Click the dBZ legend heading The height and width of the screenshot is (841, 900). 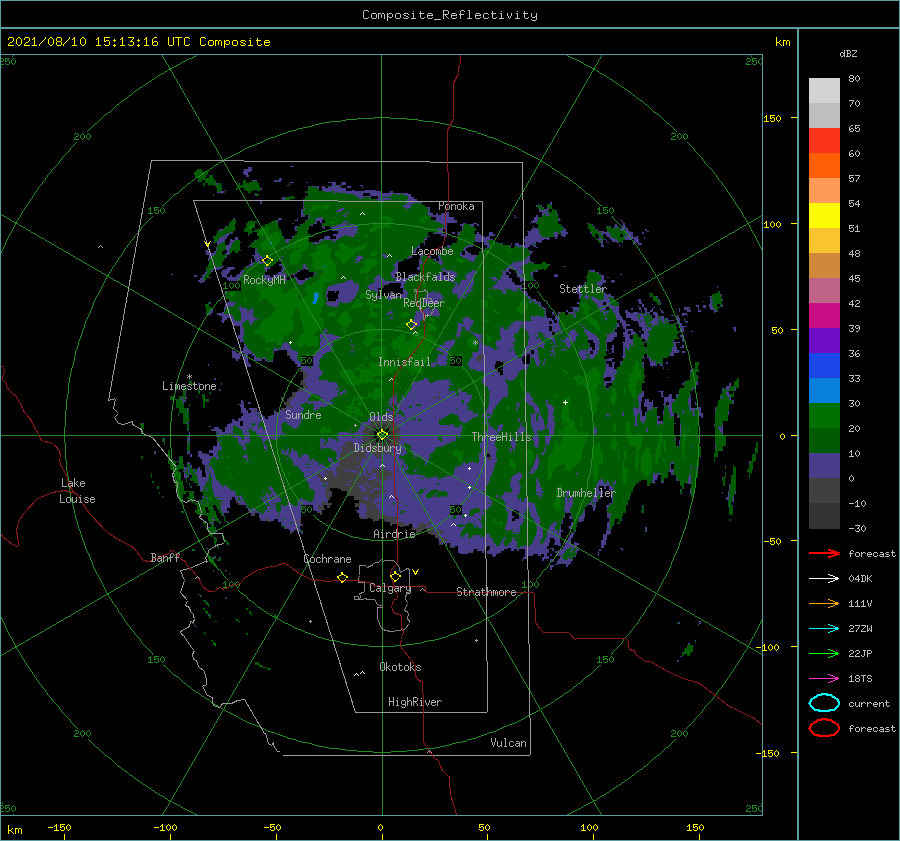848,54
